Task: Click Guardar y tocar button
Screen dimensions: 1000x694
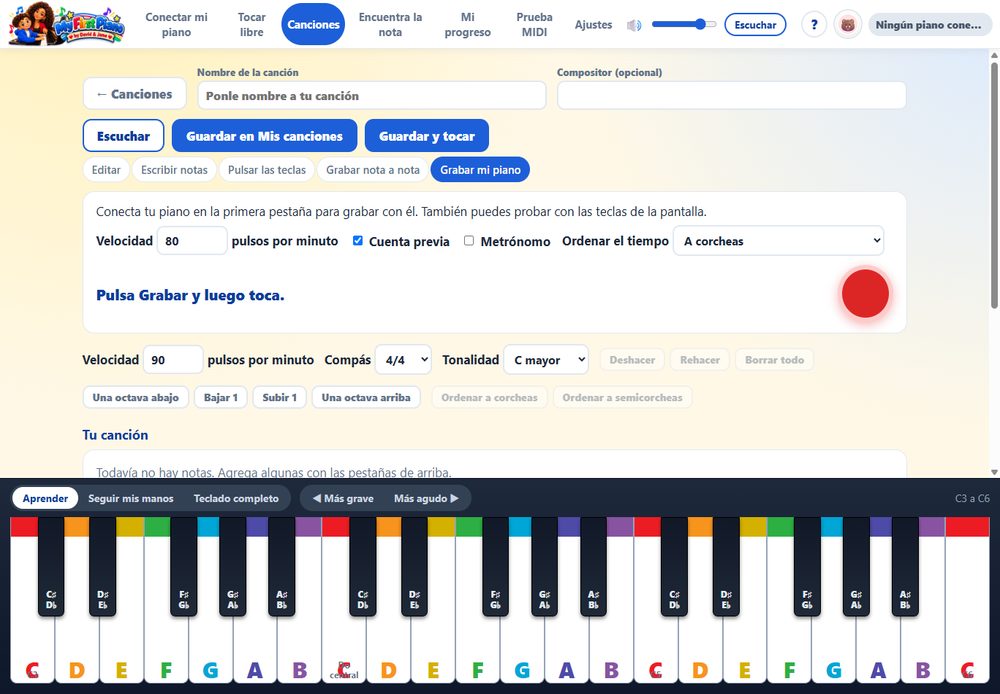Action: coord(427,136)
